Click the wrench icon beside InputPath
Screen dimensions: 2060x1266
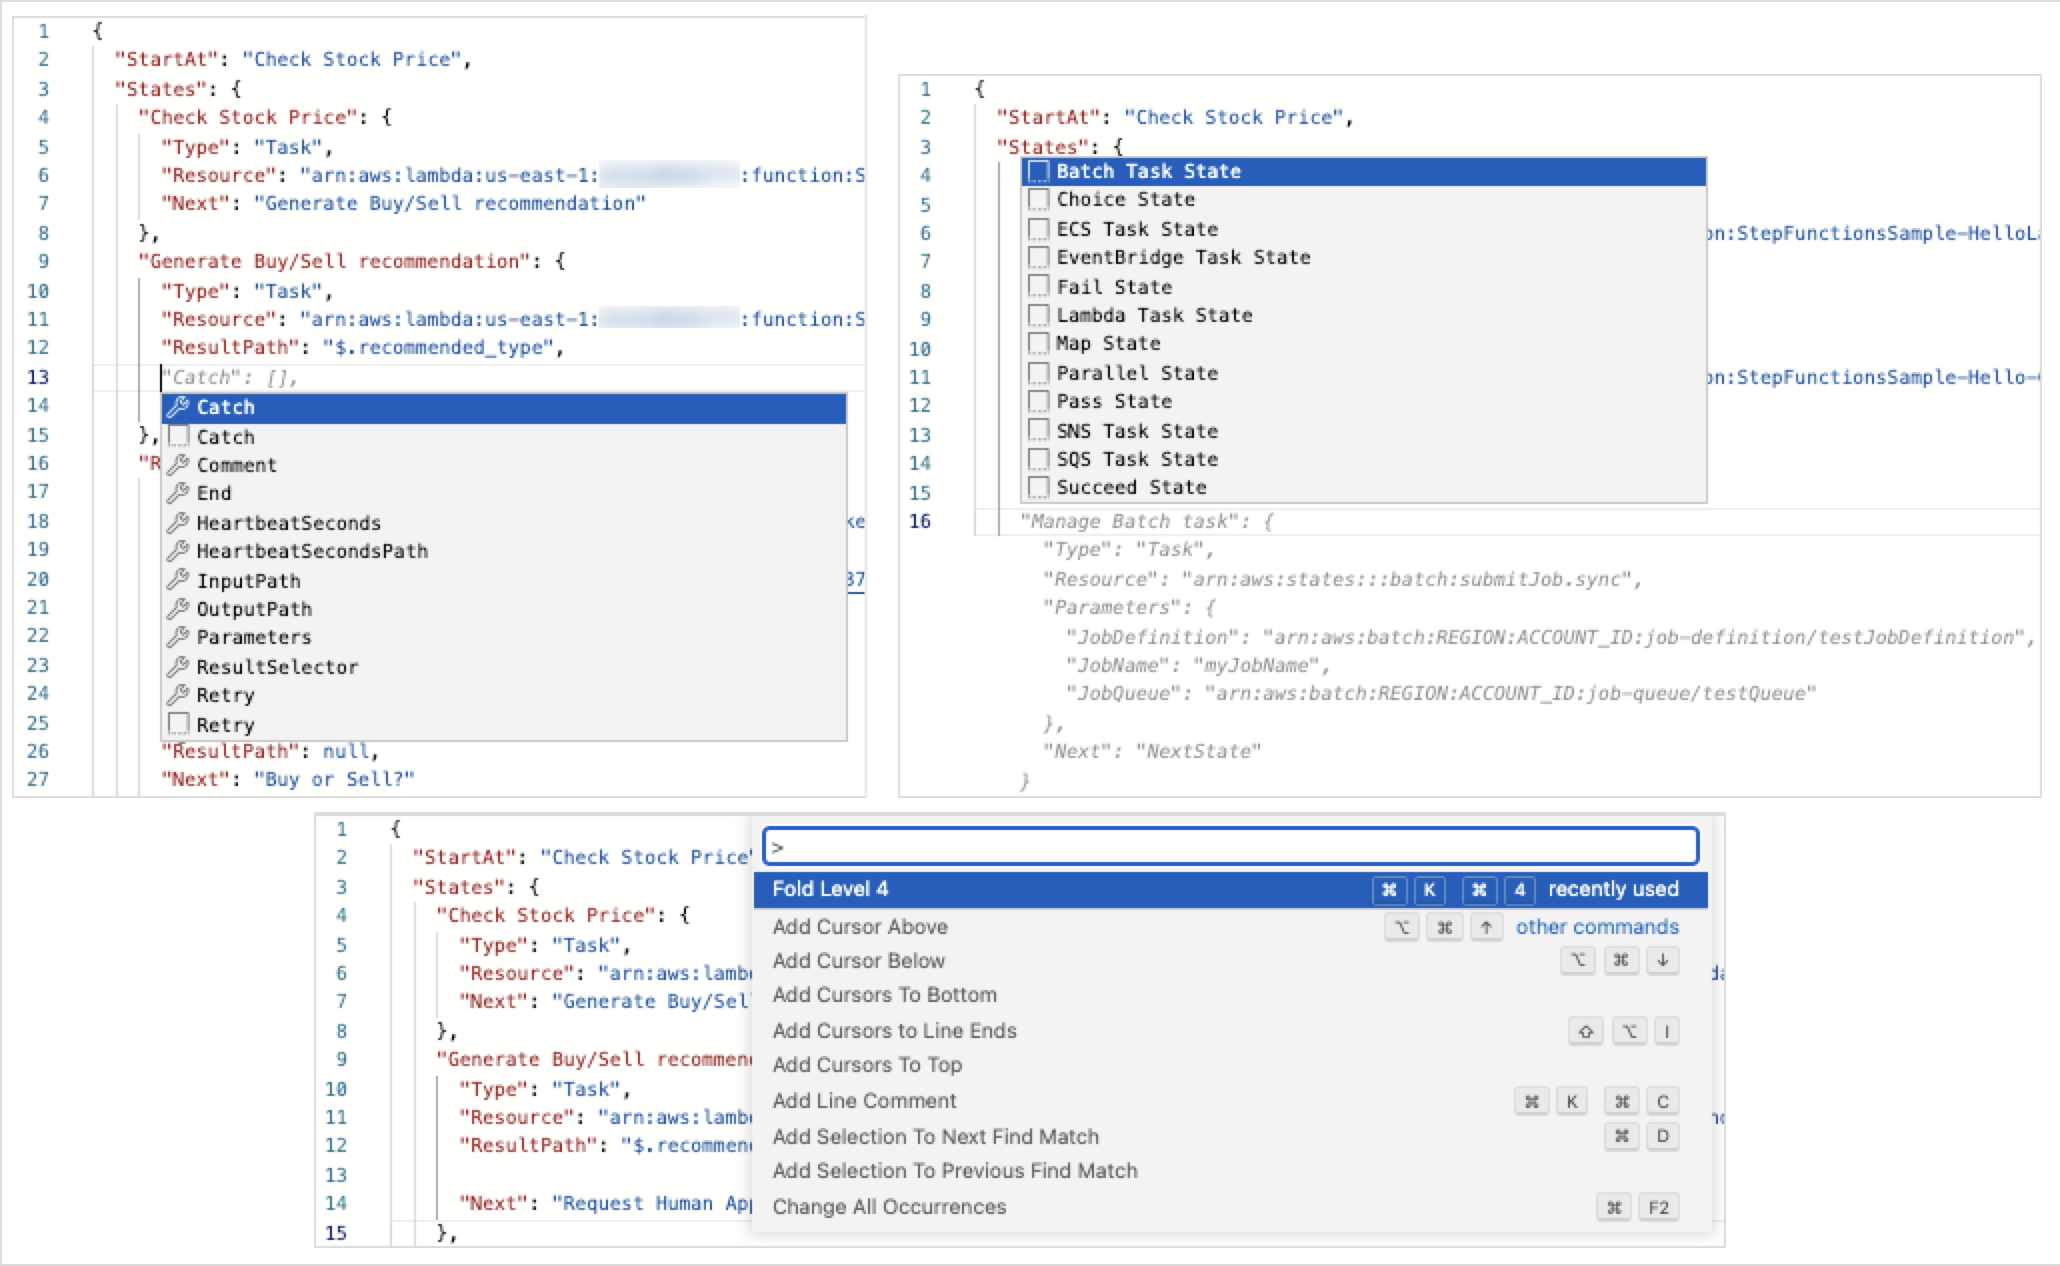click(178, 581)
